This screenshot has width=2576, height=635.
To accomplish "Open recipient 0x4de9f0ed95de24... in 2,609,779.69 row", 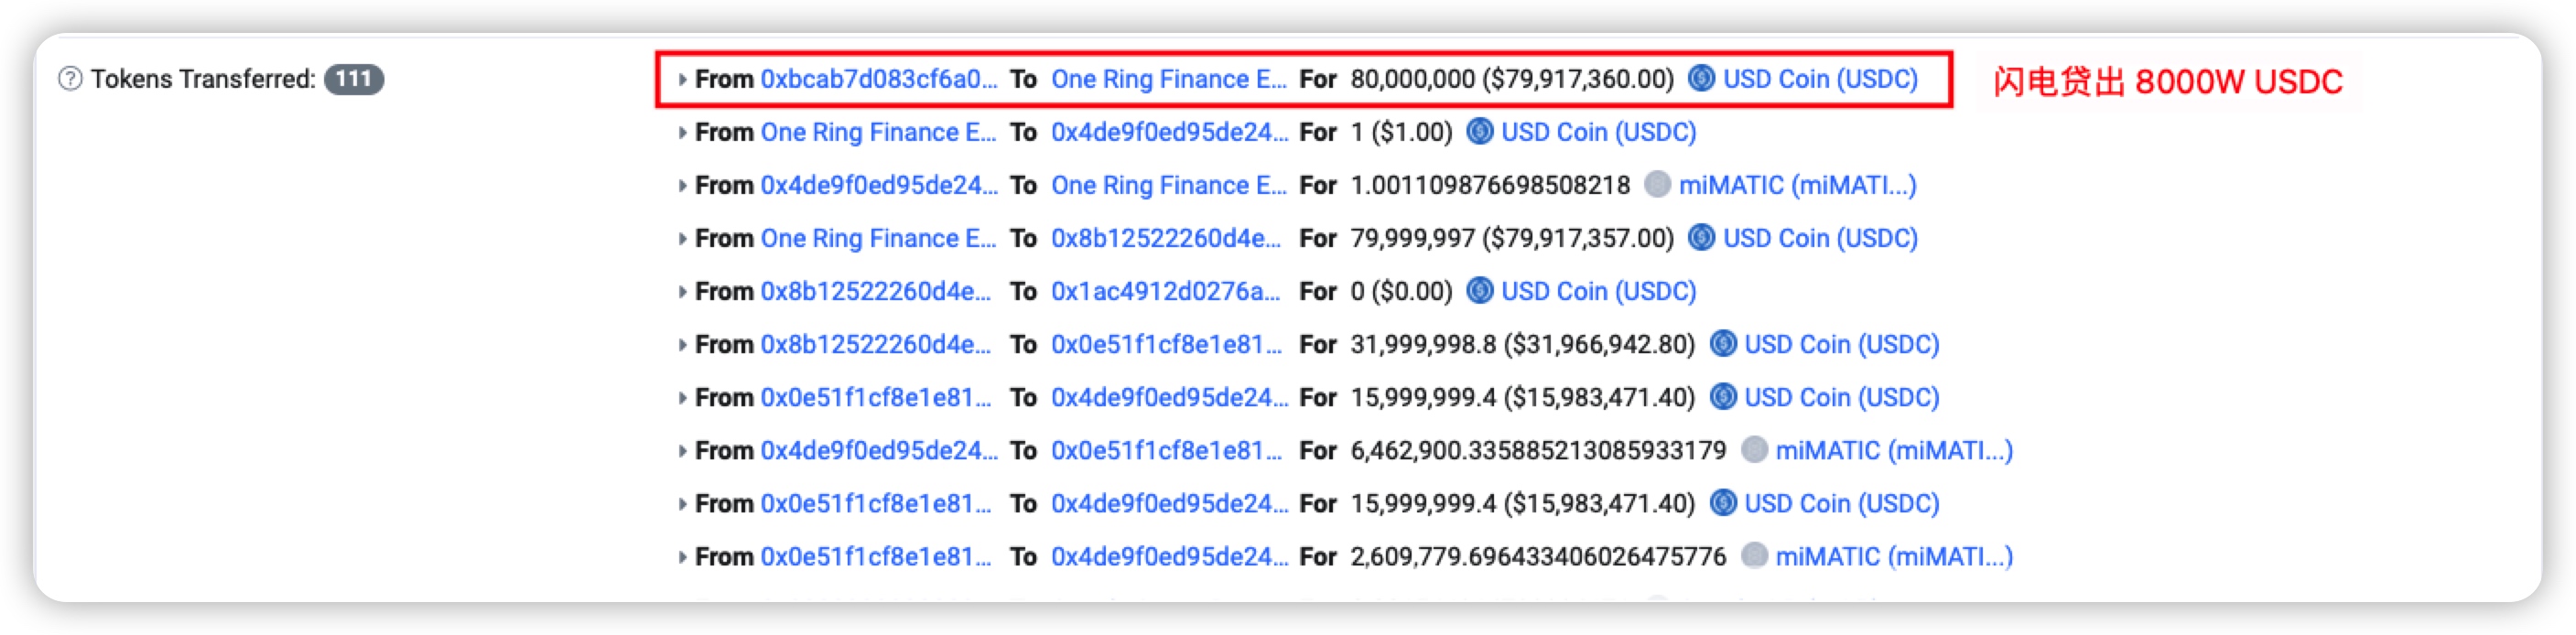I will (1169, 556).
